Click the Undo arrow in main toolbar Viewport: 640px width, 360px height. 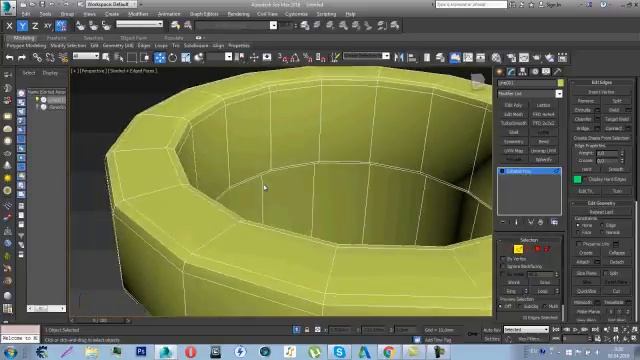[9, 58]
